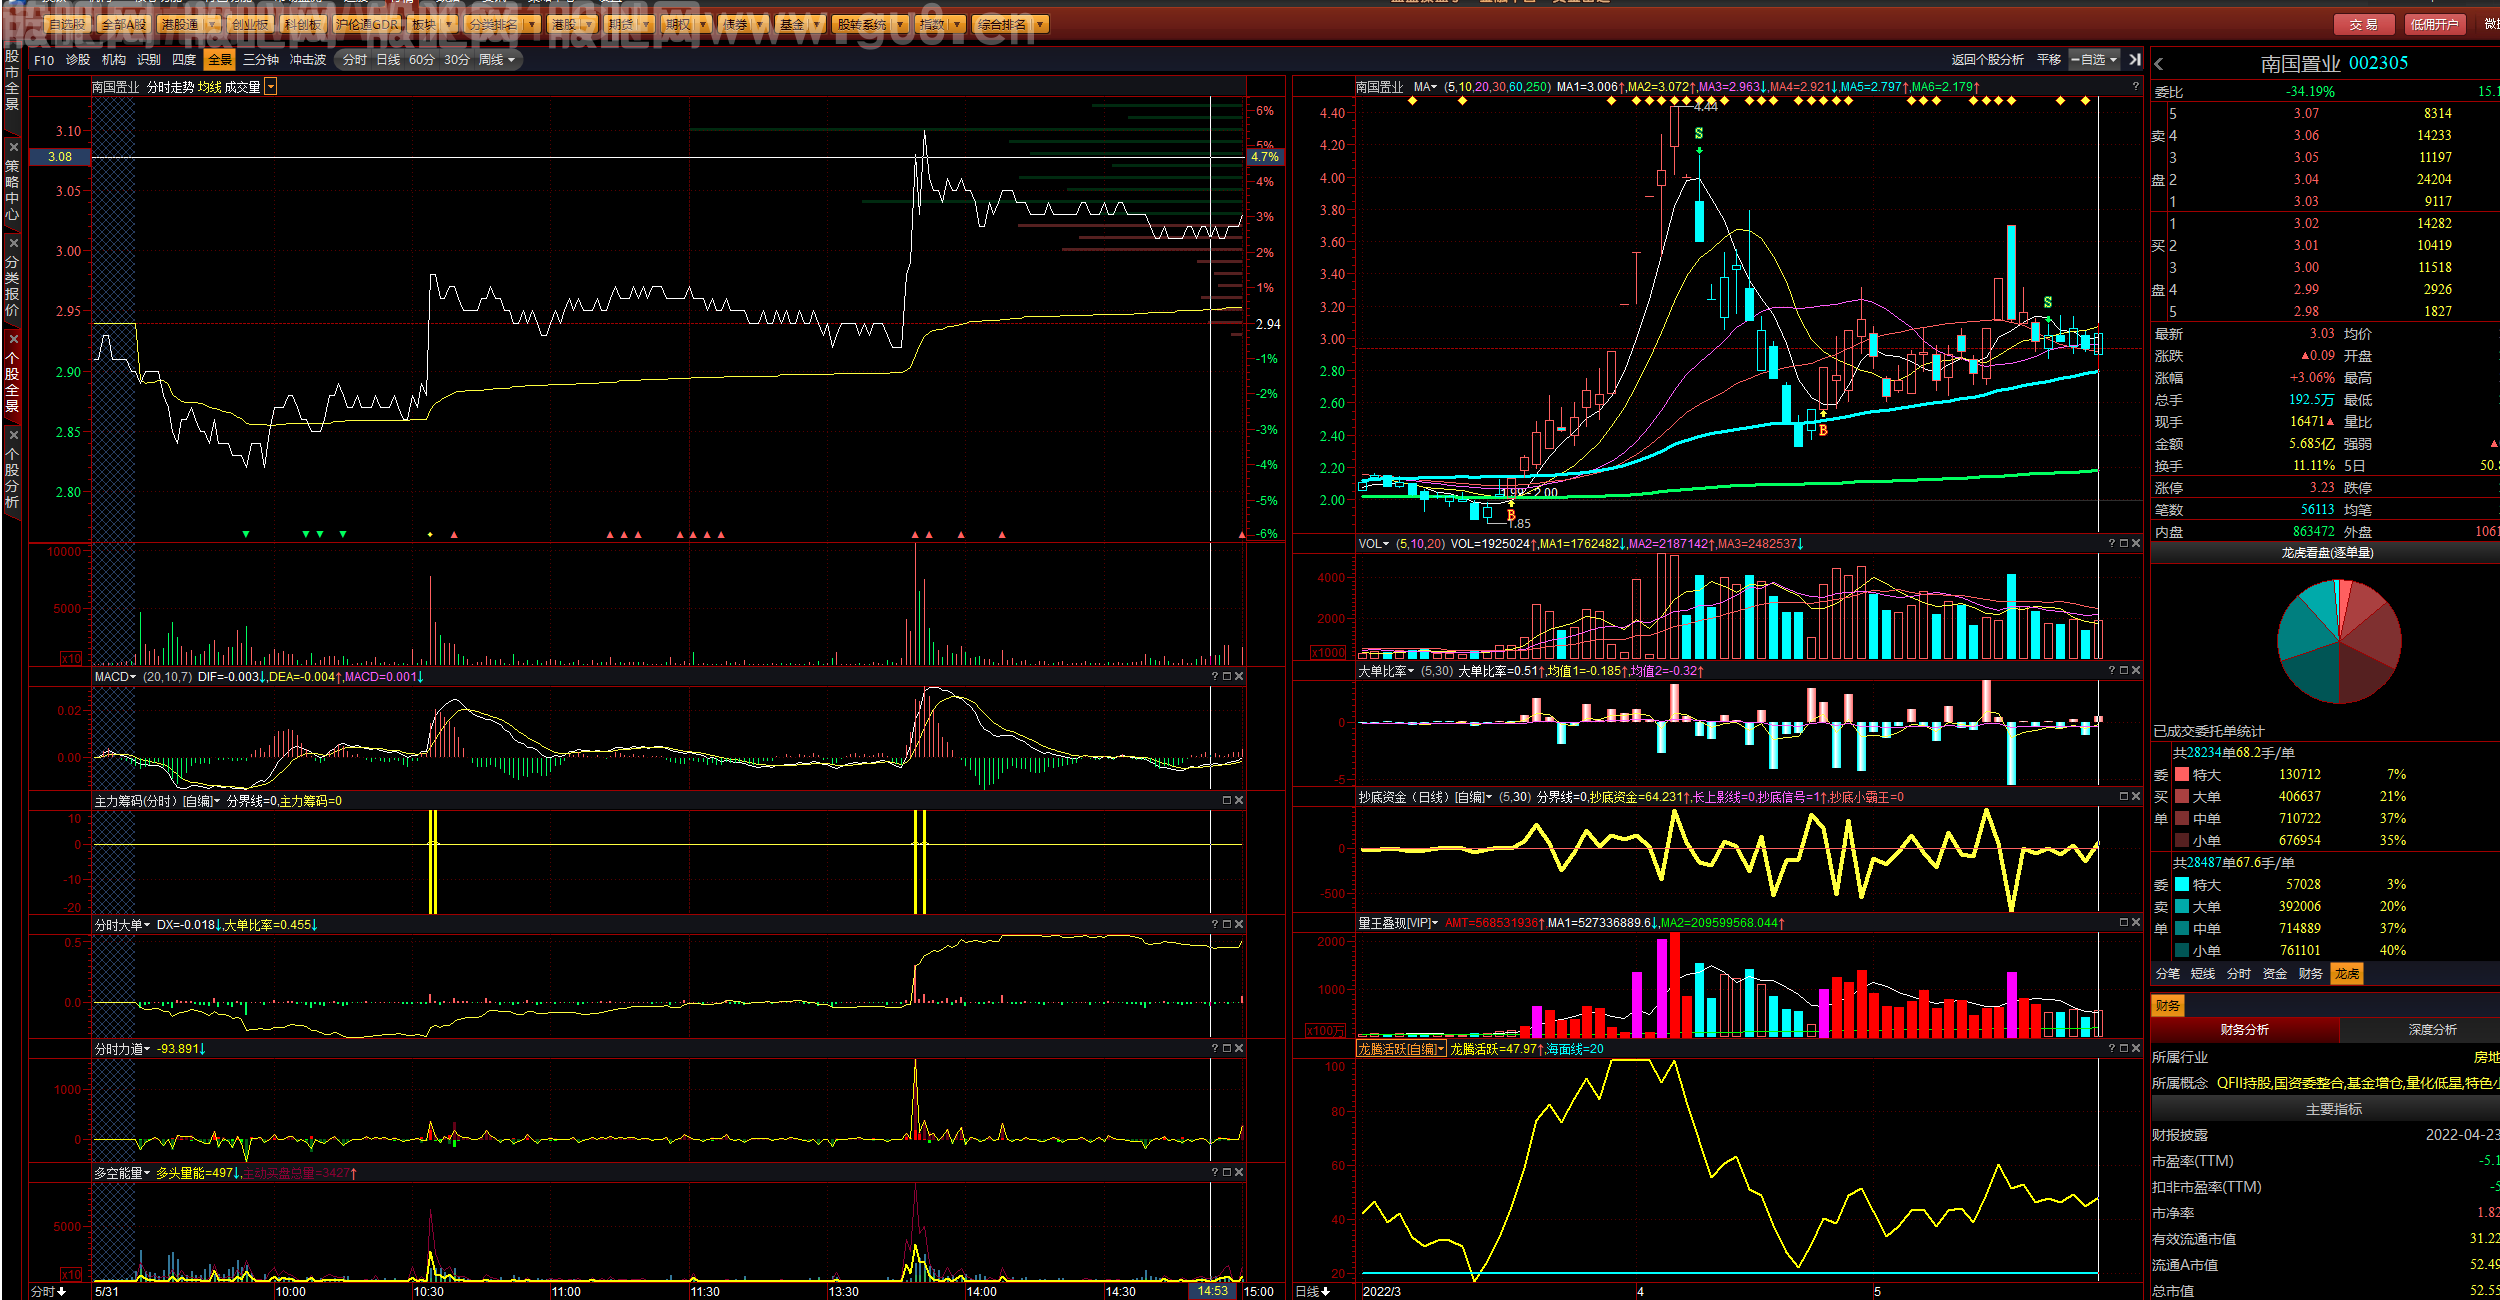This screenshot has width=2500, height=1300.
Task: Open help for the daily MA chart
Action: [x=2135, y=87]
